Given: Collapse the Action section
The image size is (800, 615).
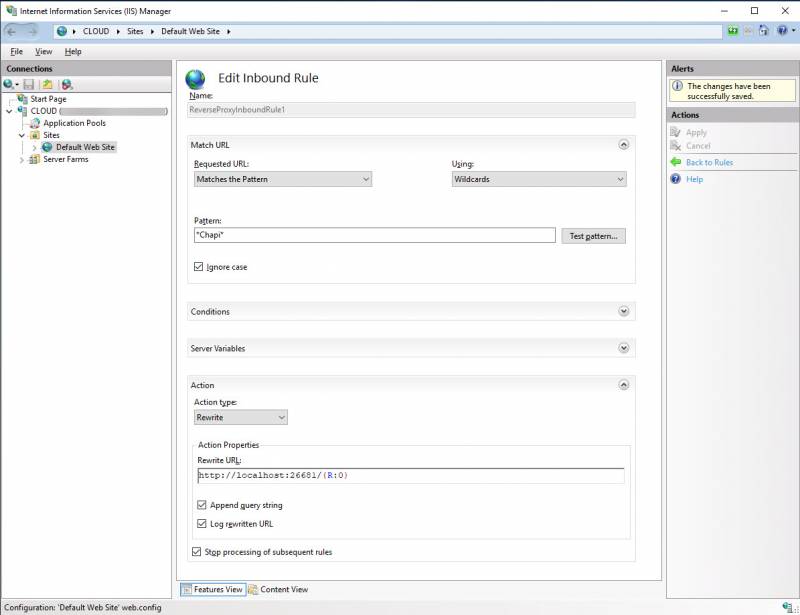Looking at the screenshot, I should [623, 385].
